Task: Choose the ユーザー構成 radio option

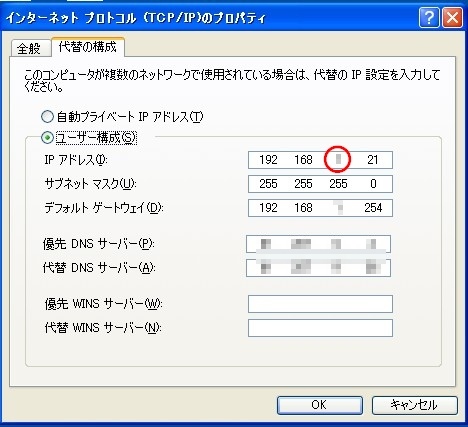Action: tap(47, 137)
